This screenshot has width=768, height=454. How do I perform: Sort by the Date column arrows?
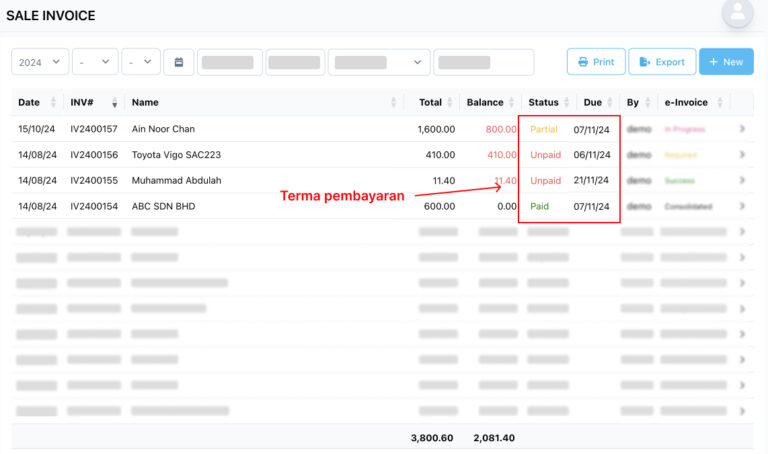(54, 103)
